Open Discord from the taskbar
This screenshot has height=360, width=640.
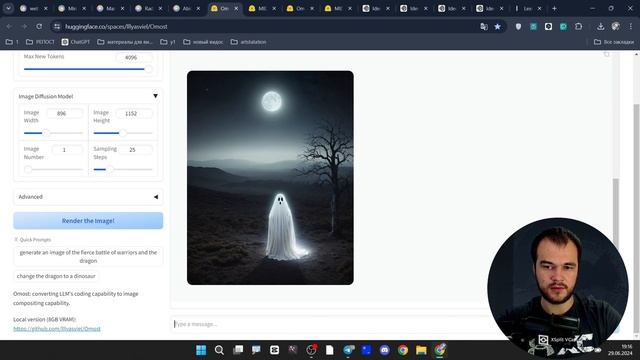tap(384, 350)
